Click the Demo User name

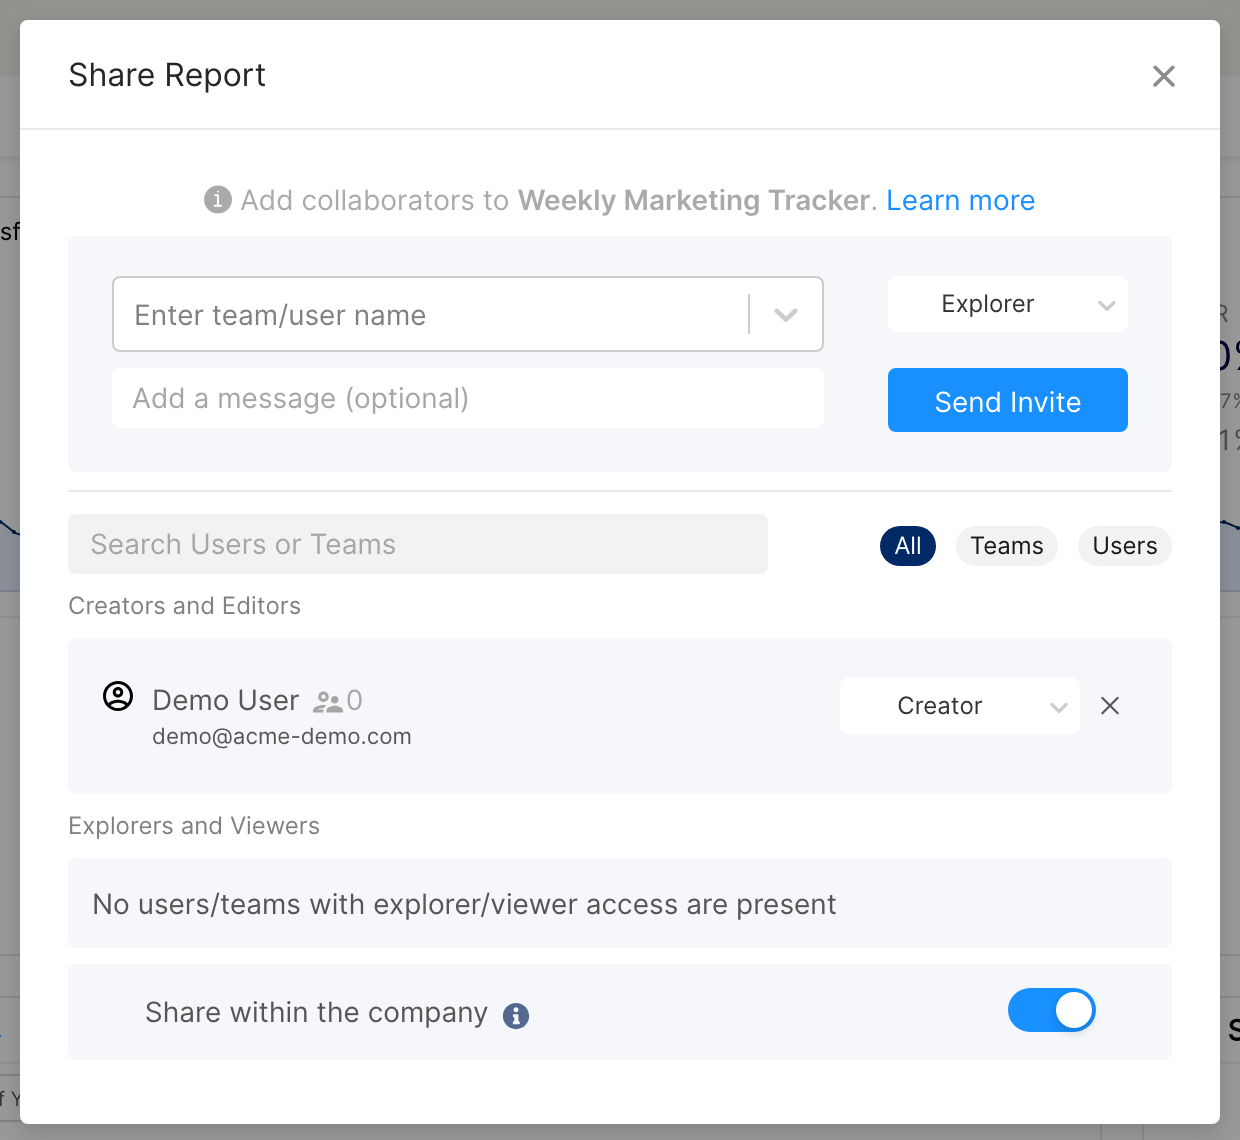[226, 700]
